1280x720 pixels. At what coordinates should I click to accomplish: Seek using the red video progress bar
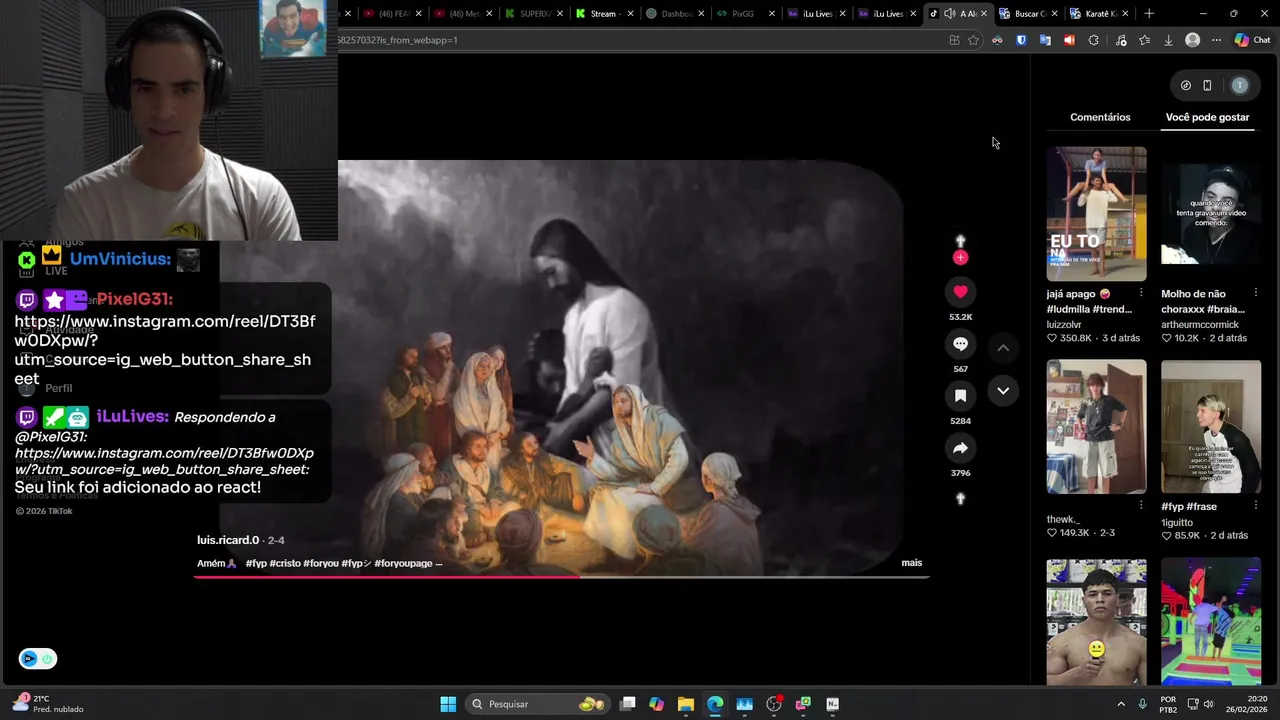click(x=561, y=577)
